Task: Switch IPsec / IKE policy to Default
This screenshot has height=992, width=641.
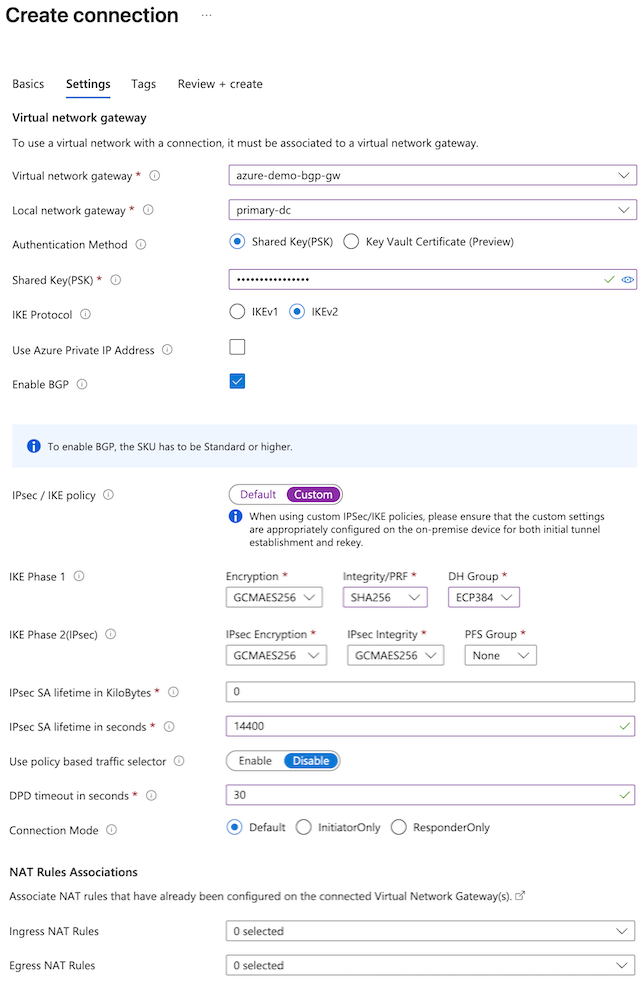Action: (x=258, y=495)
